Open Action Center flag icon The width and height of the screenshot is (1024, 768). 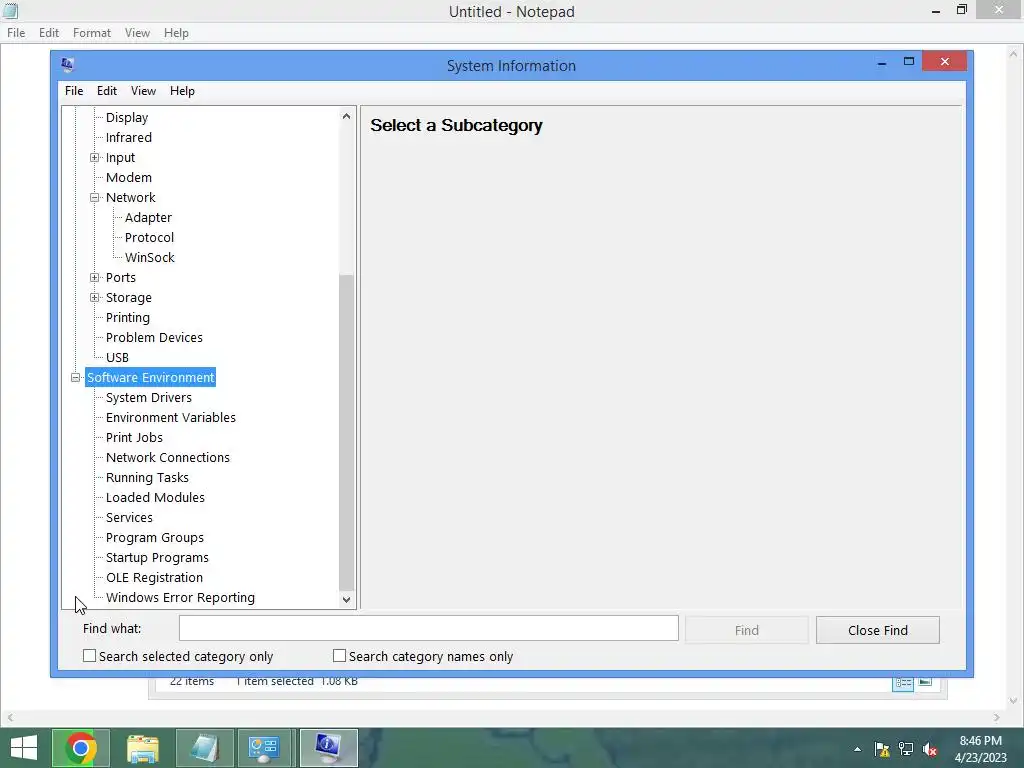pos(882,749)
